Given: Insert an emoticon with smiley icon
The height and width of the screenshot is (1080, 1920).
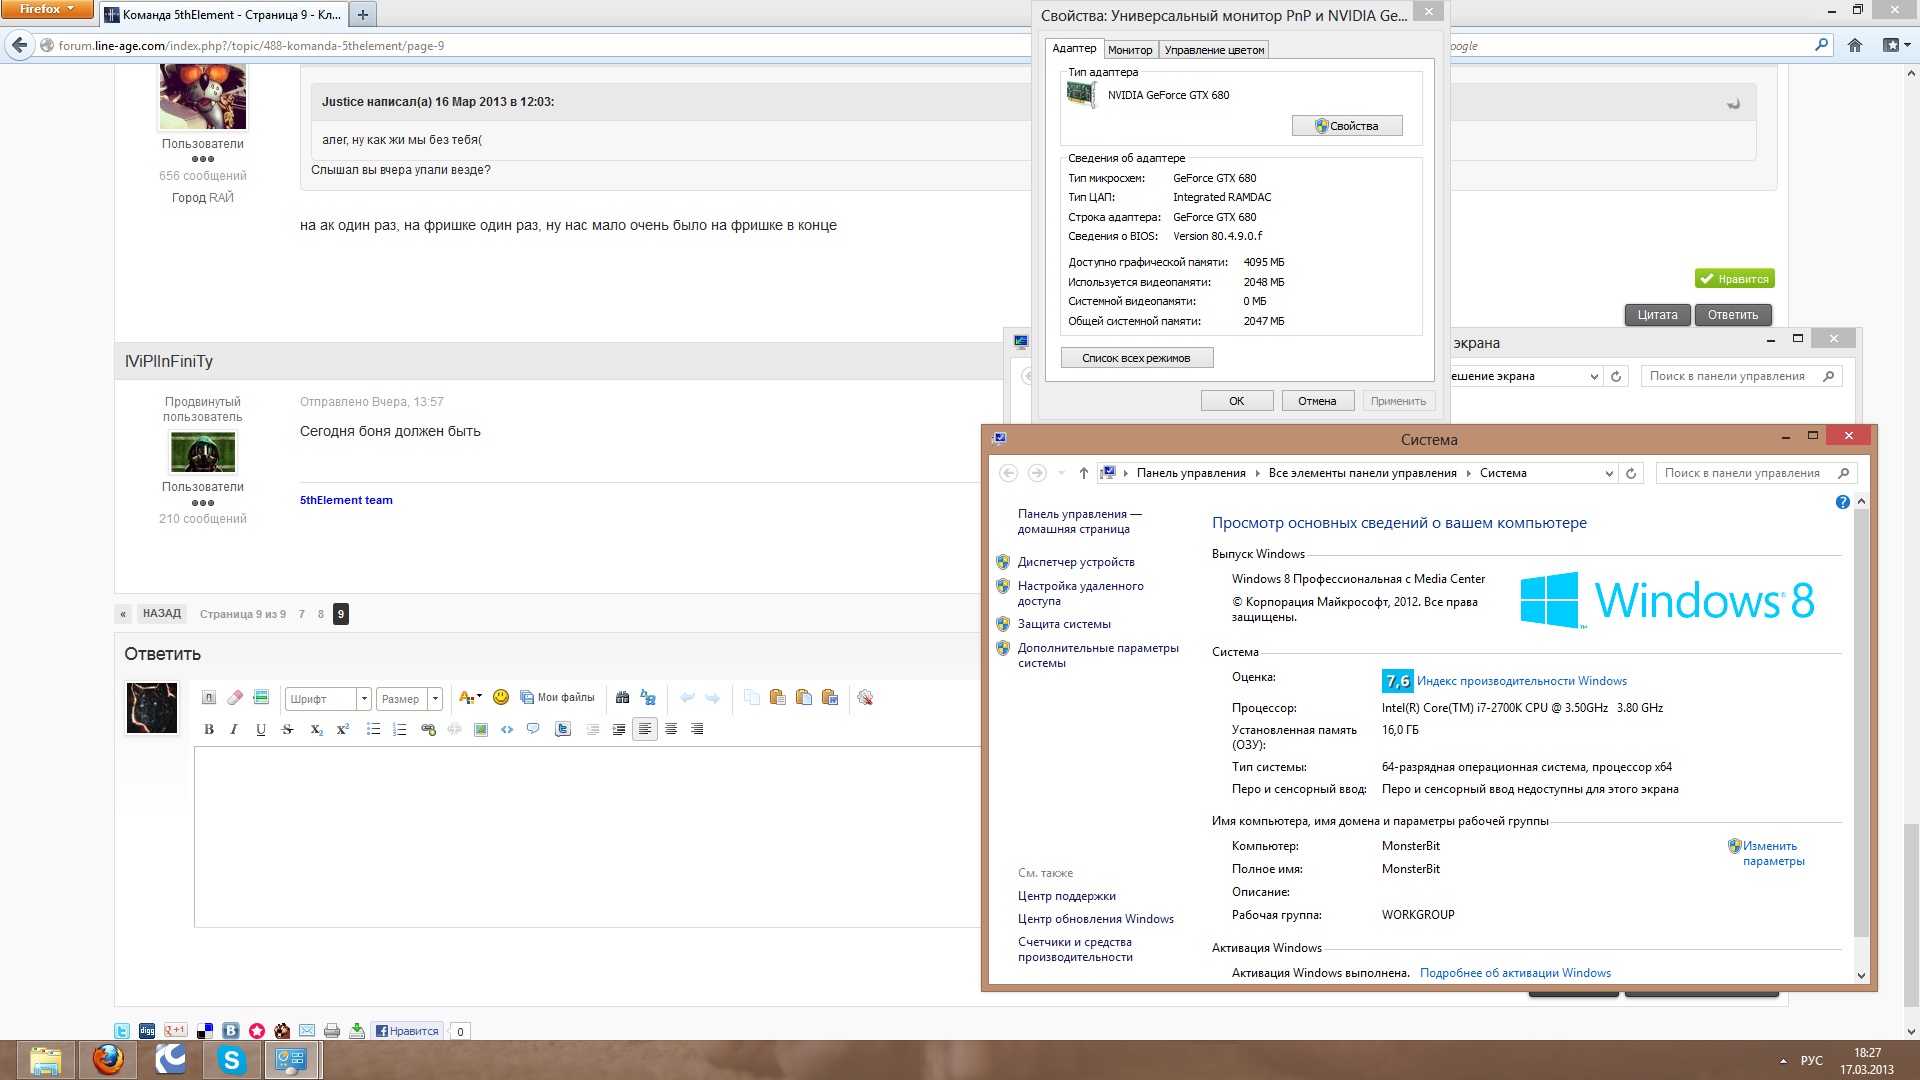Looking at the screenshot, I should point(501,697).
